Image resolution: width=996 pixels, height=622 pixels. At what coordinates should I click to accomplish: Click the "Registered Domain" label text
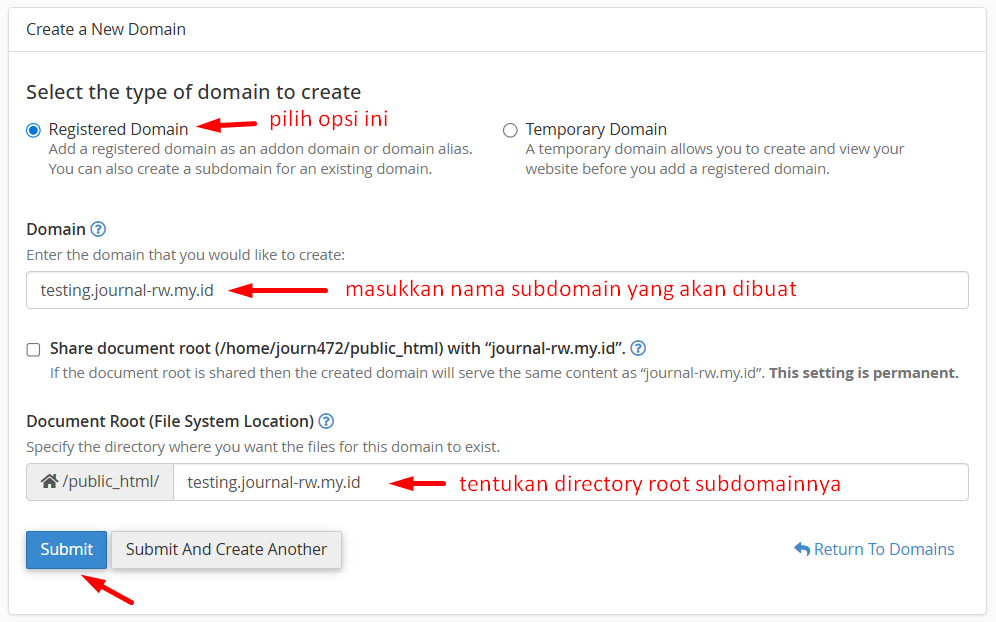click(118, 129)
